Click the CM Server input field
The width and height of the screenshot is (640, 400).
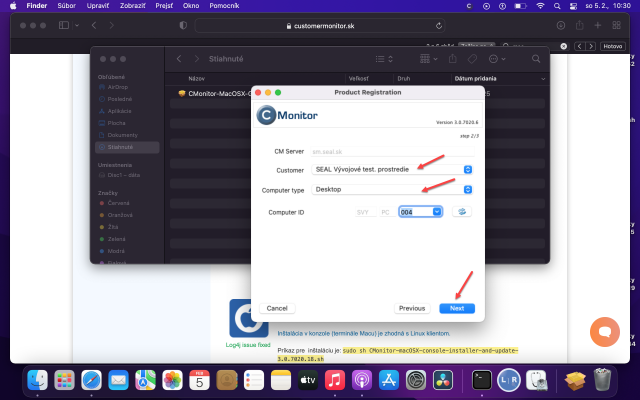click(x=392, y=151)
